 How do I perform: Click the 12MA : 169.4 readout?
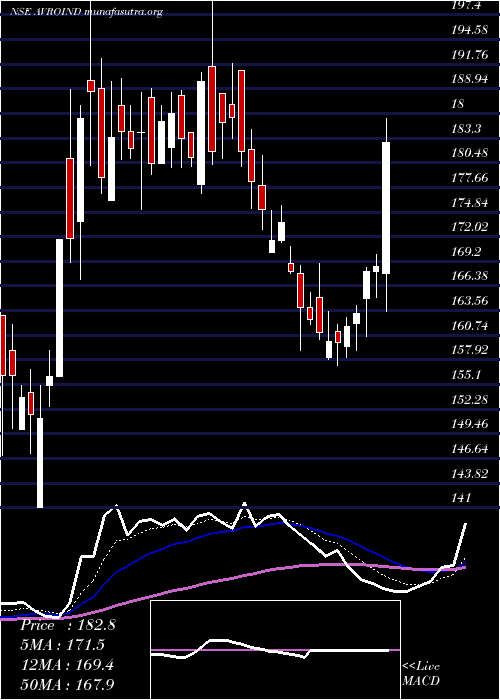(x=67, y=665)
